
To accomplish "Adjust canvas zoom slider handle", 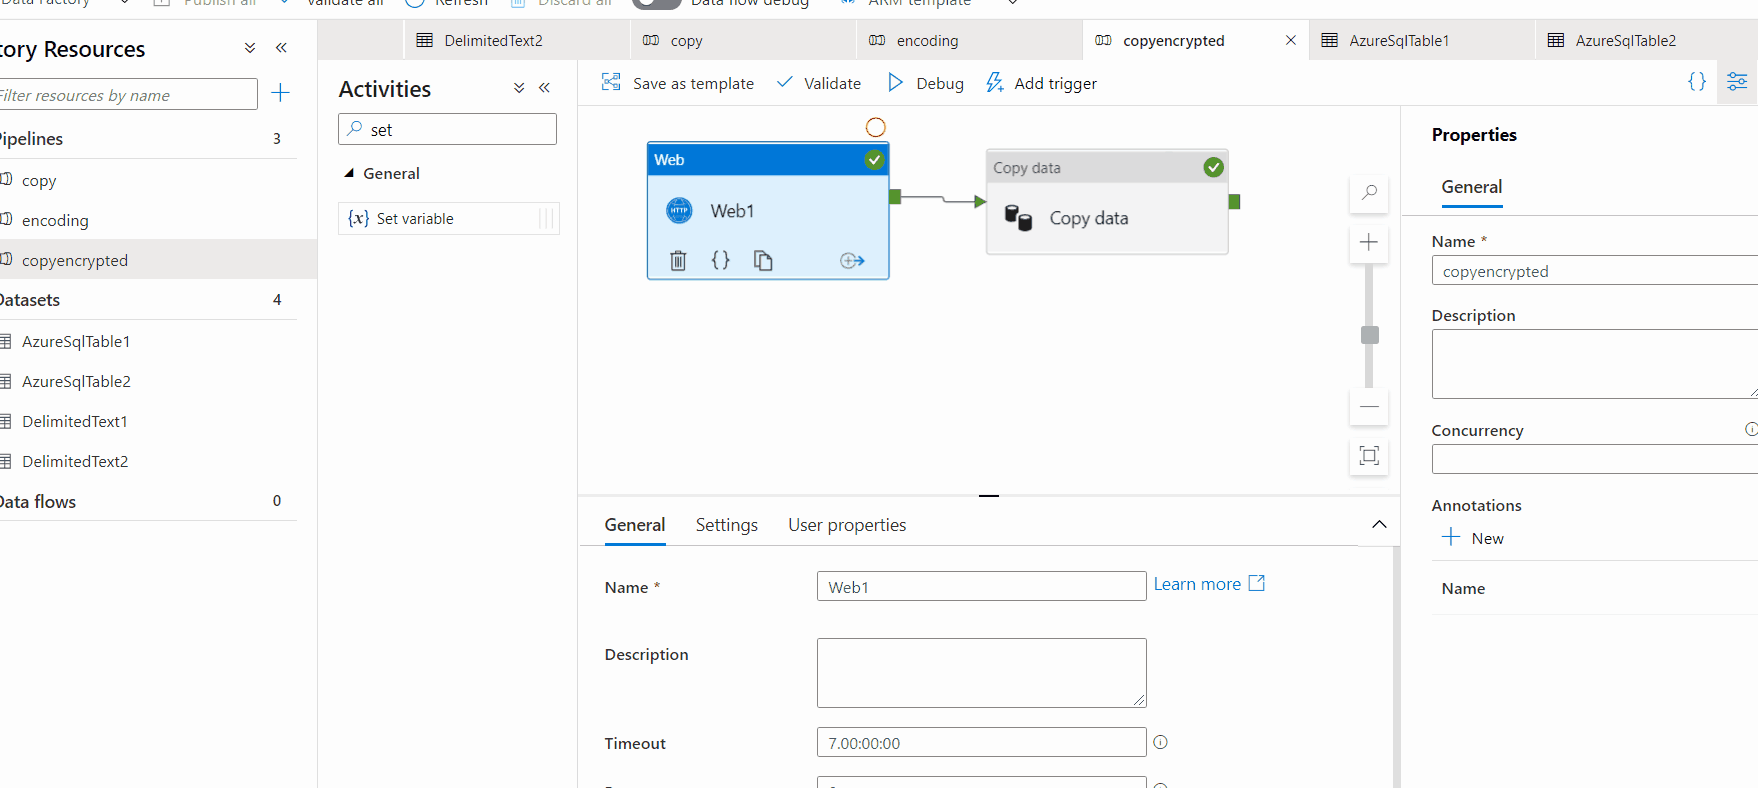I will pos(1370,335).
